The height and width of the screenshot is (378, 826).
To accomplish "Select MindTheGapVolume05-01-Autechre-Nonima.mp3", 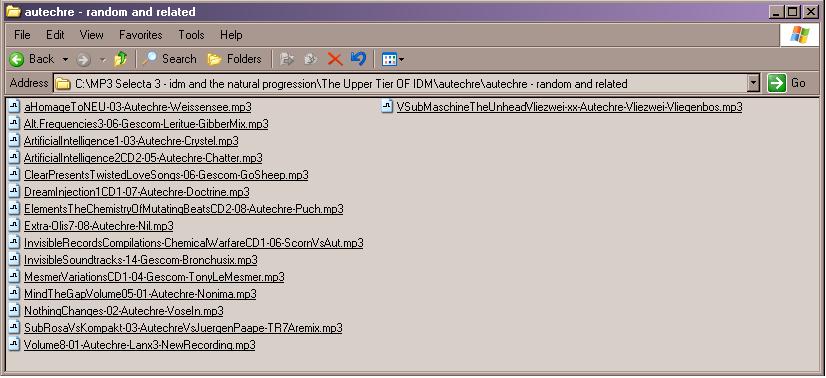I will (x=140, y=294).
